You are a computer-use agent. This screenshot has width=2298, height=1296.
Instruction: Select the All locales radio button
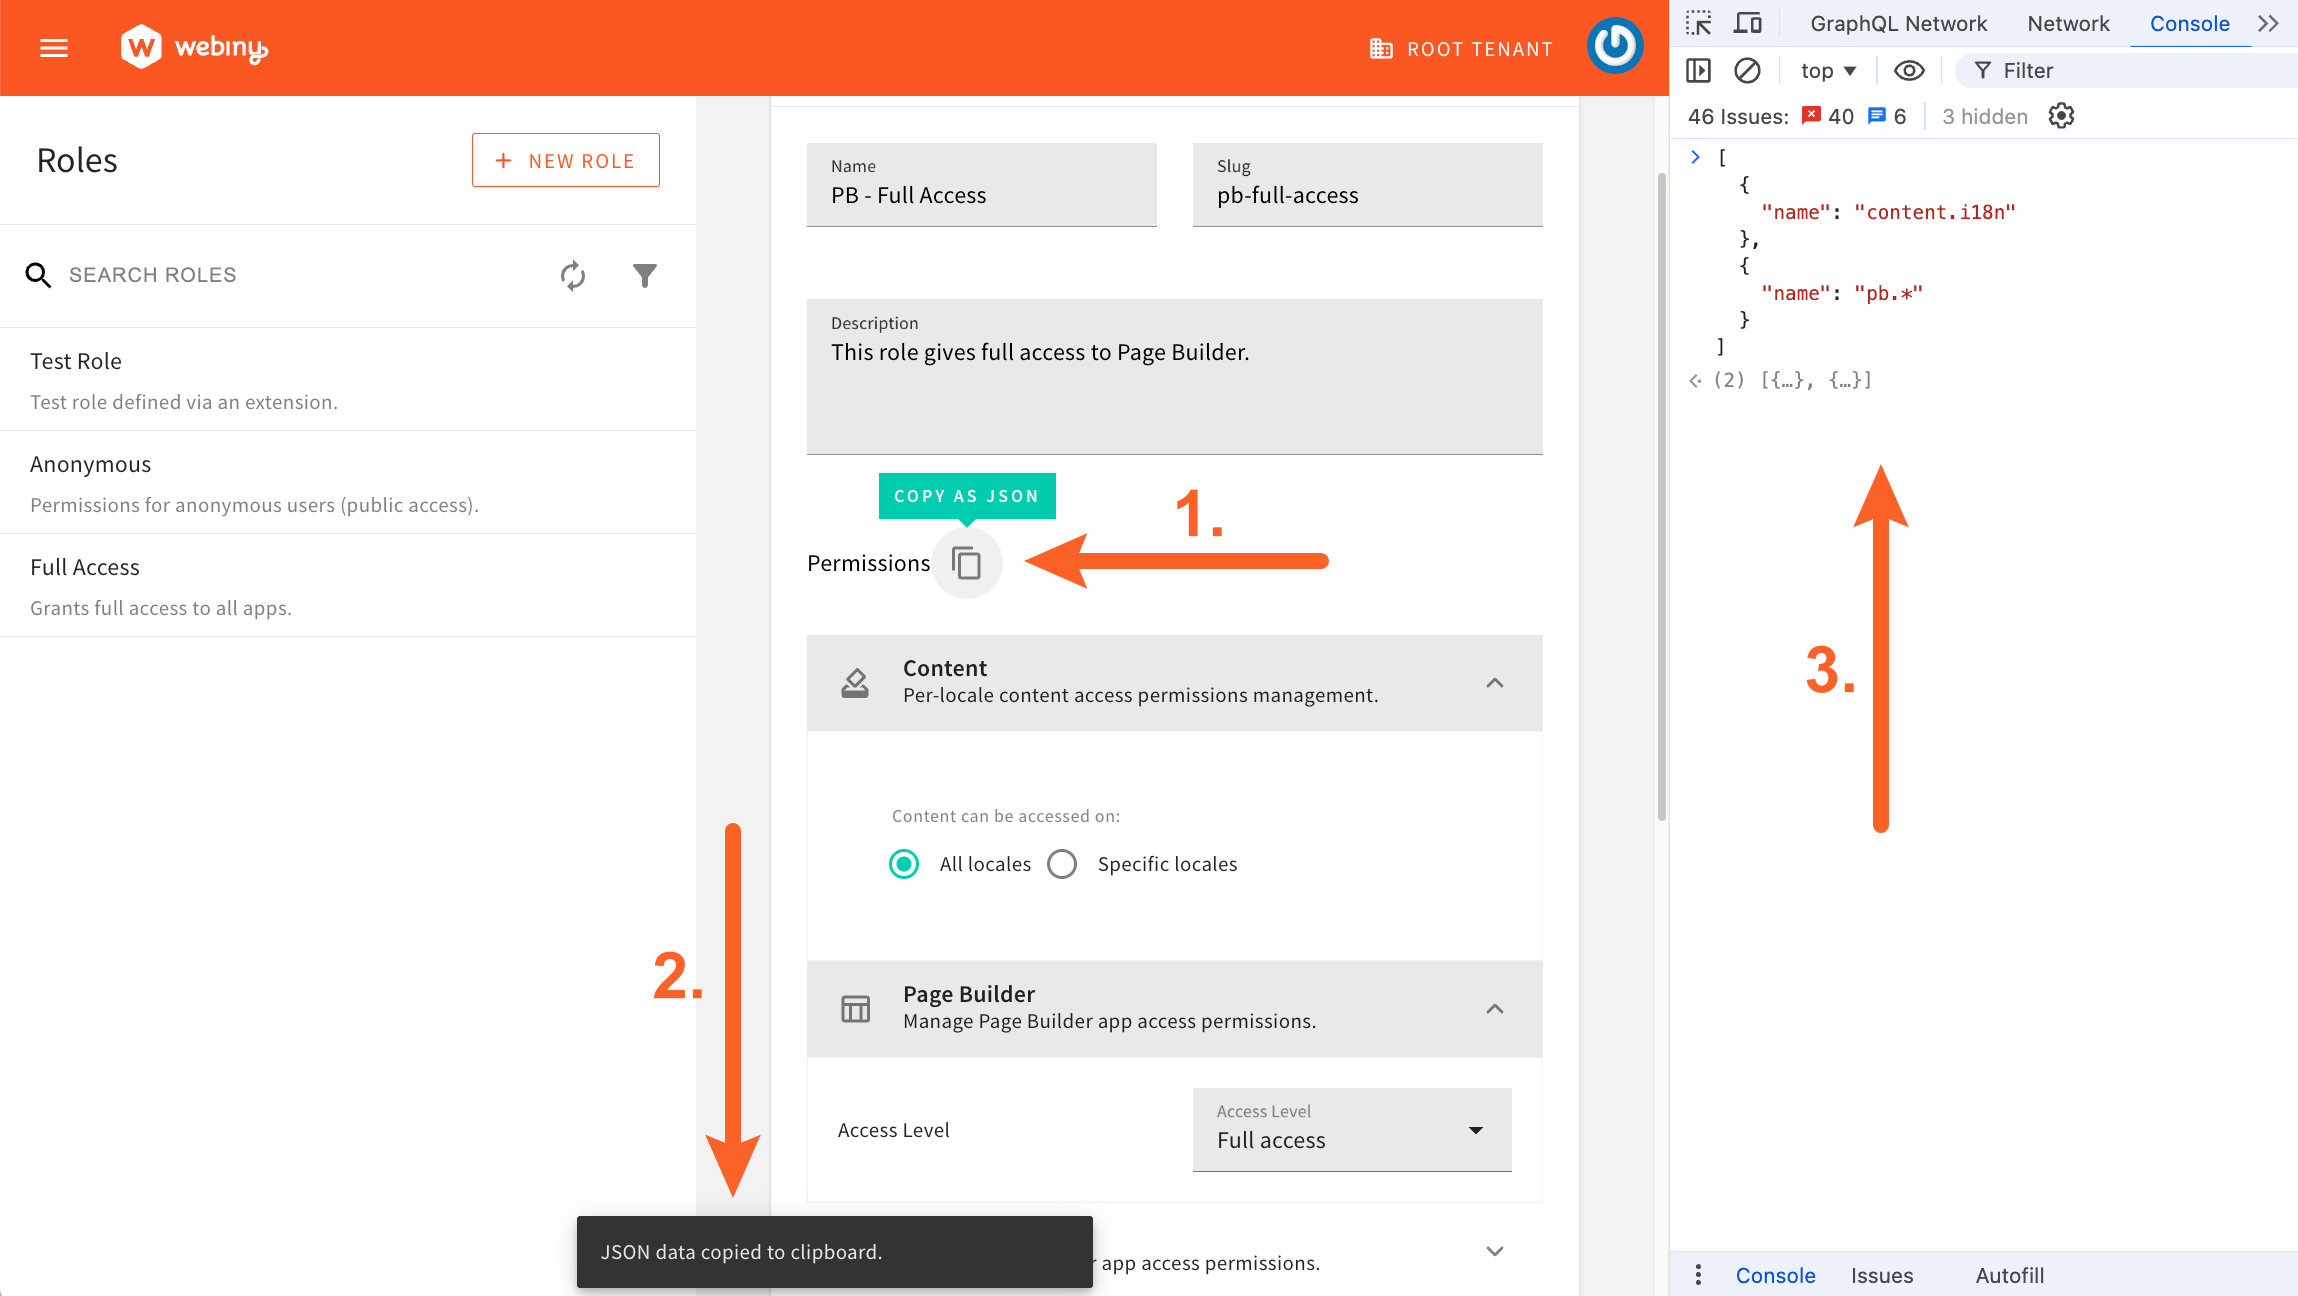pos(903,863)
